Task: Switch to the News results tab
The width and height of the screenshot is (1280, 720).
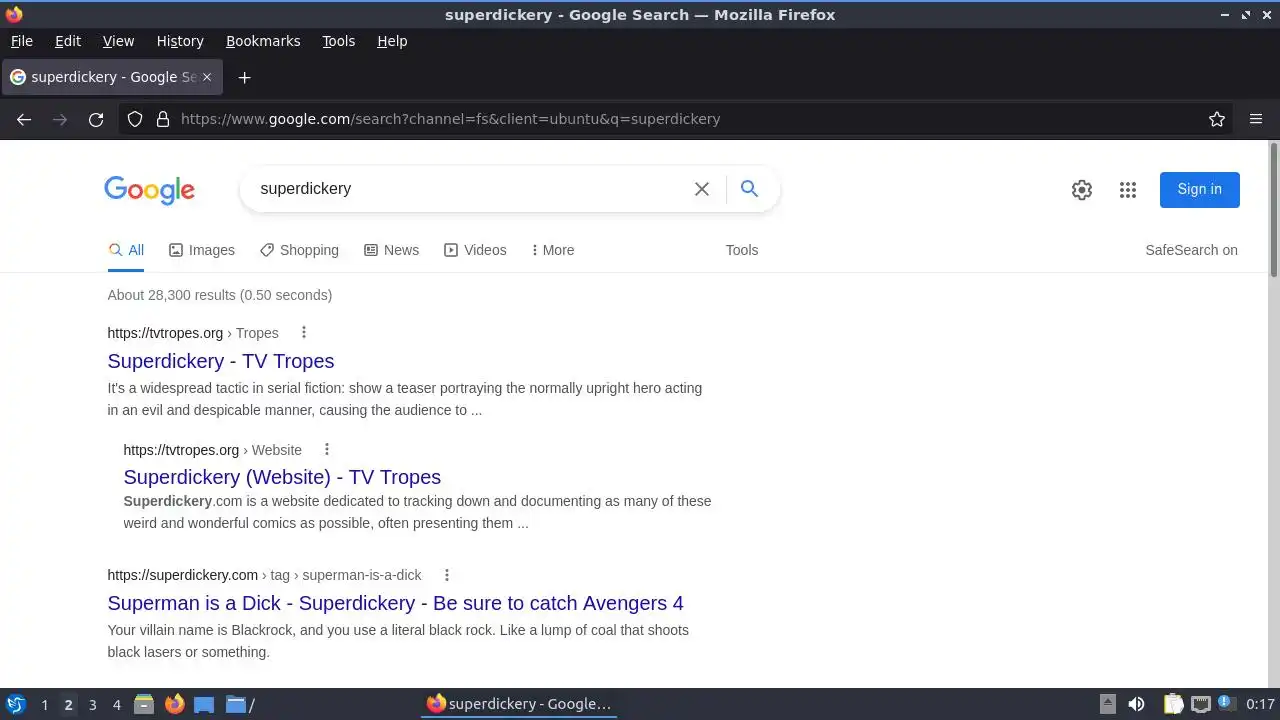Action: click(x=391, y=250)
